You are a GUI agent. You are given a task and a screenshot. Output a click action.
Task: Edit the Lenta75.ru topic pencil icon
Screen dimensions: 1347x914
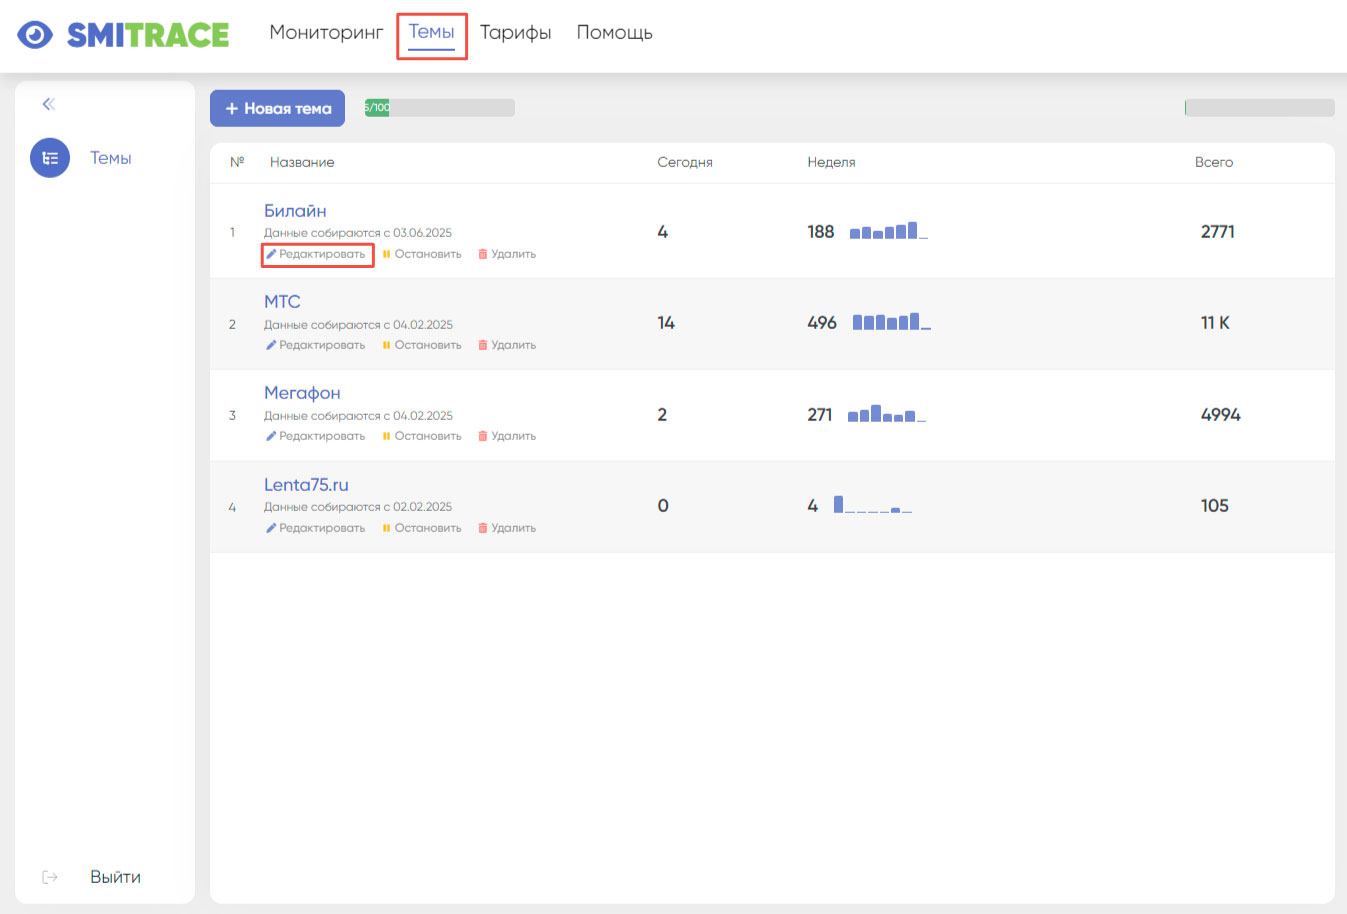point(271,528)
